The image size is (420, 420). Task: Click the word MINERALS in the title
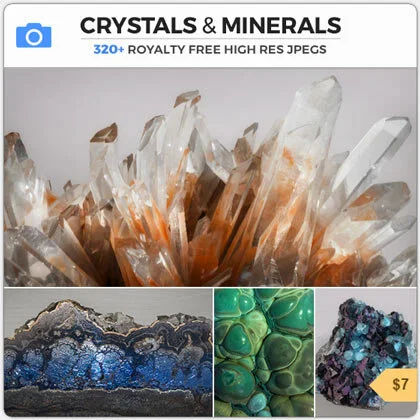pyautogui.click(x=281, y=26)
